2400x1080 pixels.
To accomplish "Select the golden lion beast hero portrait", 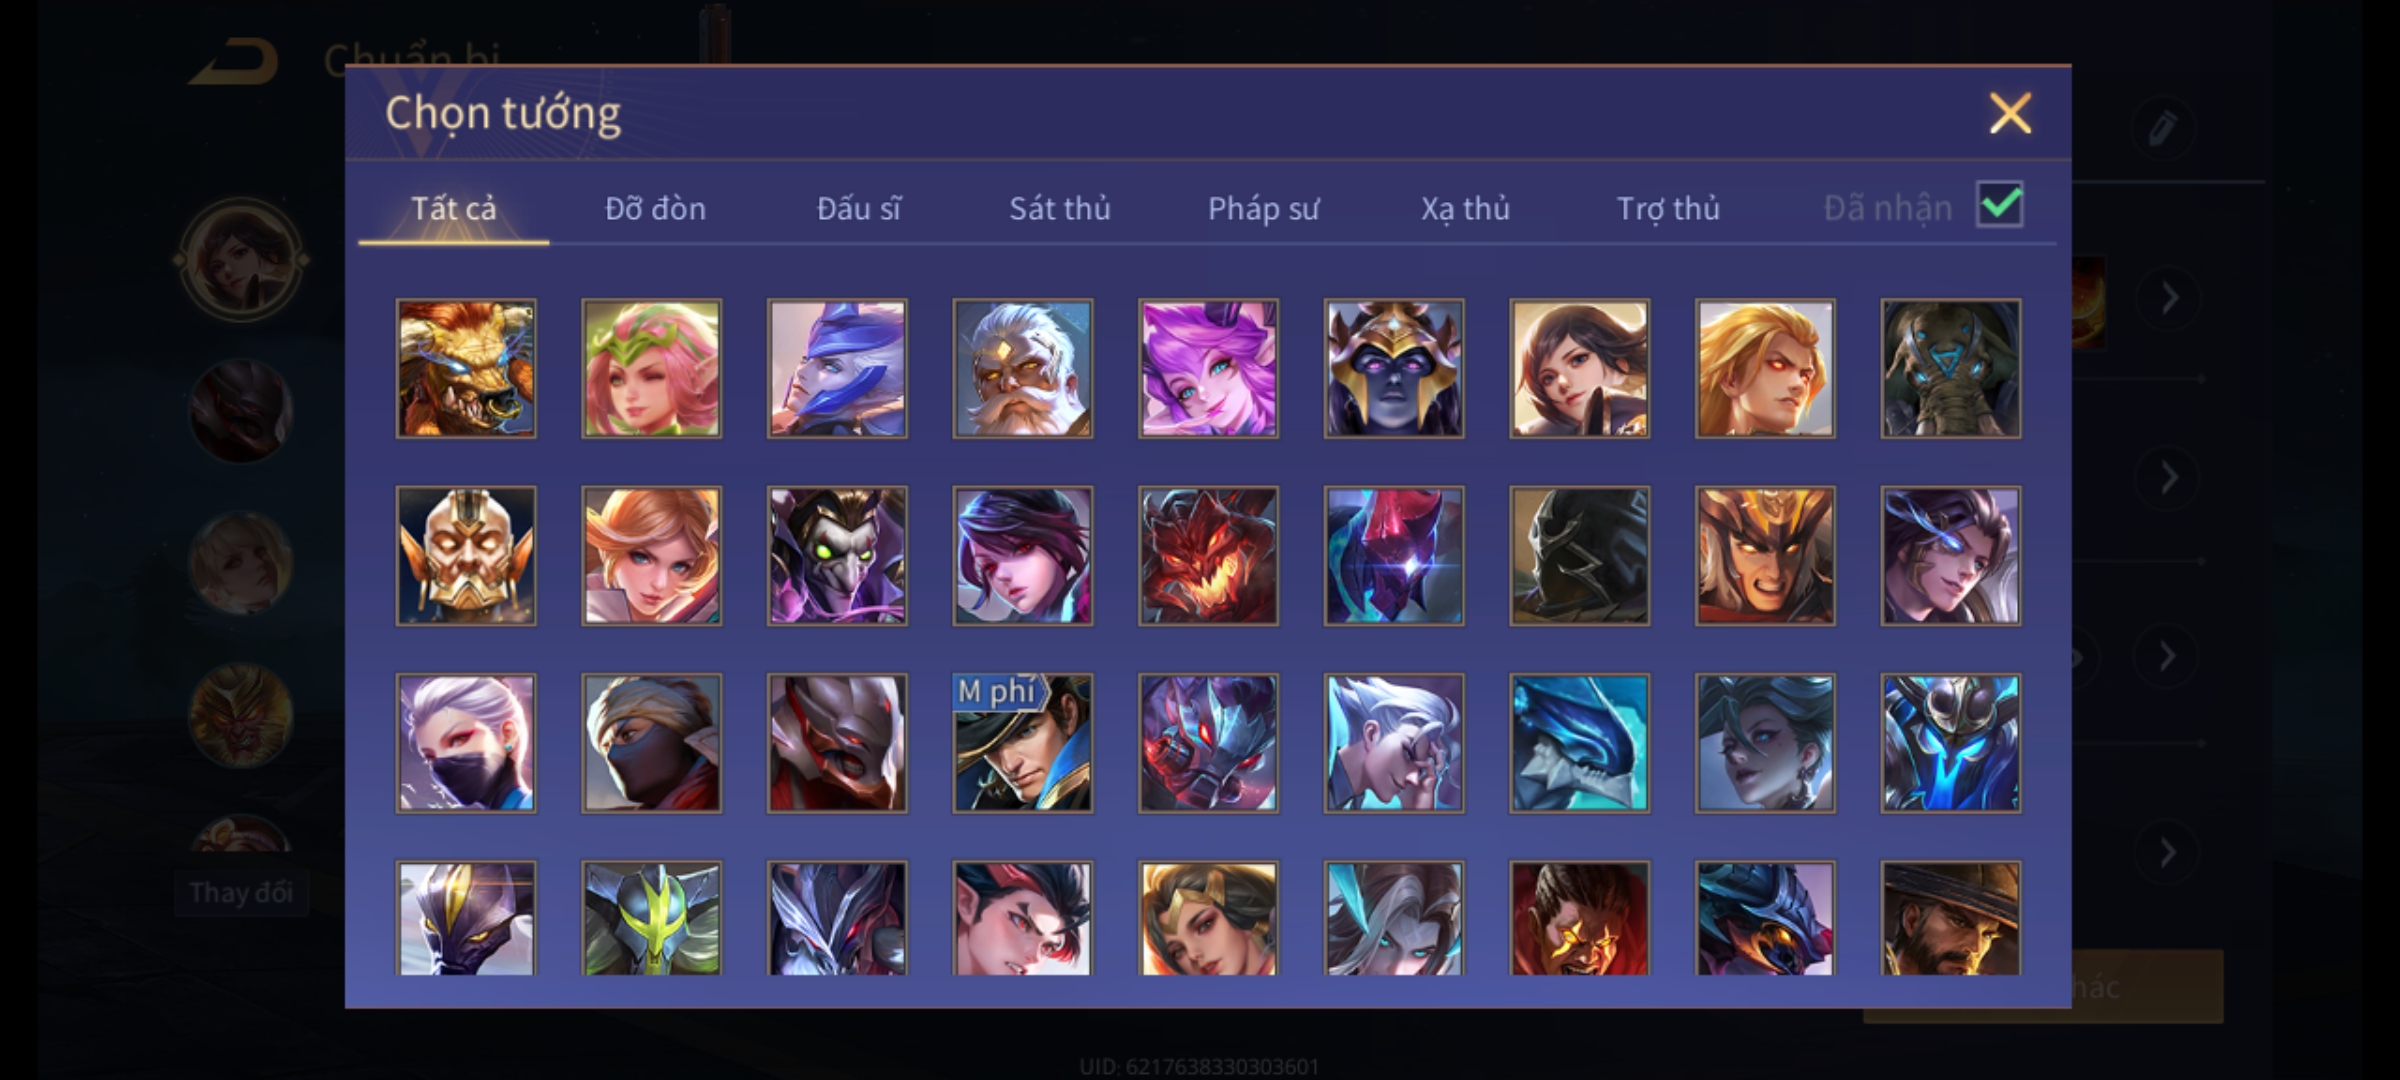I will [x=466, y=369].
